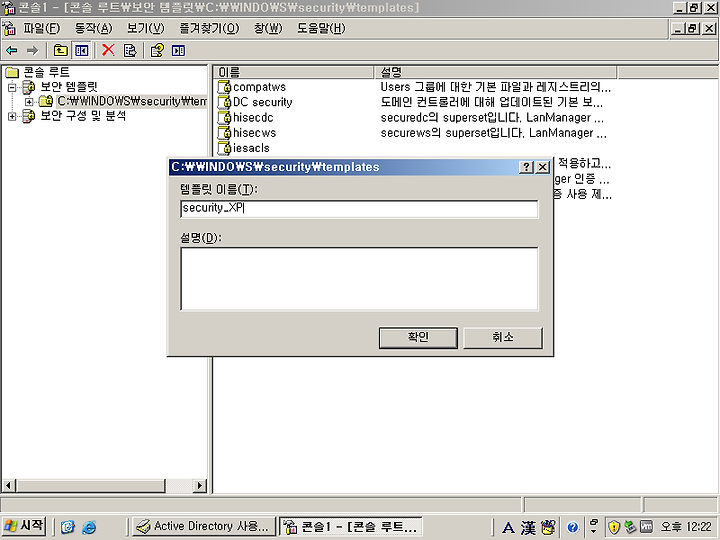Click the 템플릿 이름 input field
720x540 pixels.
(x=359, y=208)
